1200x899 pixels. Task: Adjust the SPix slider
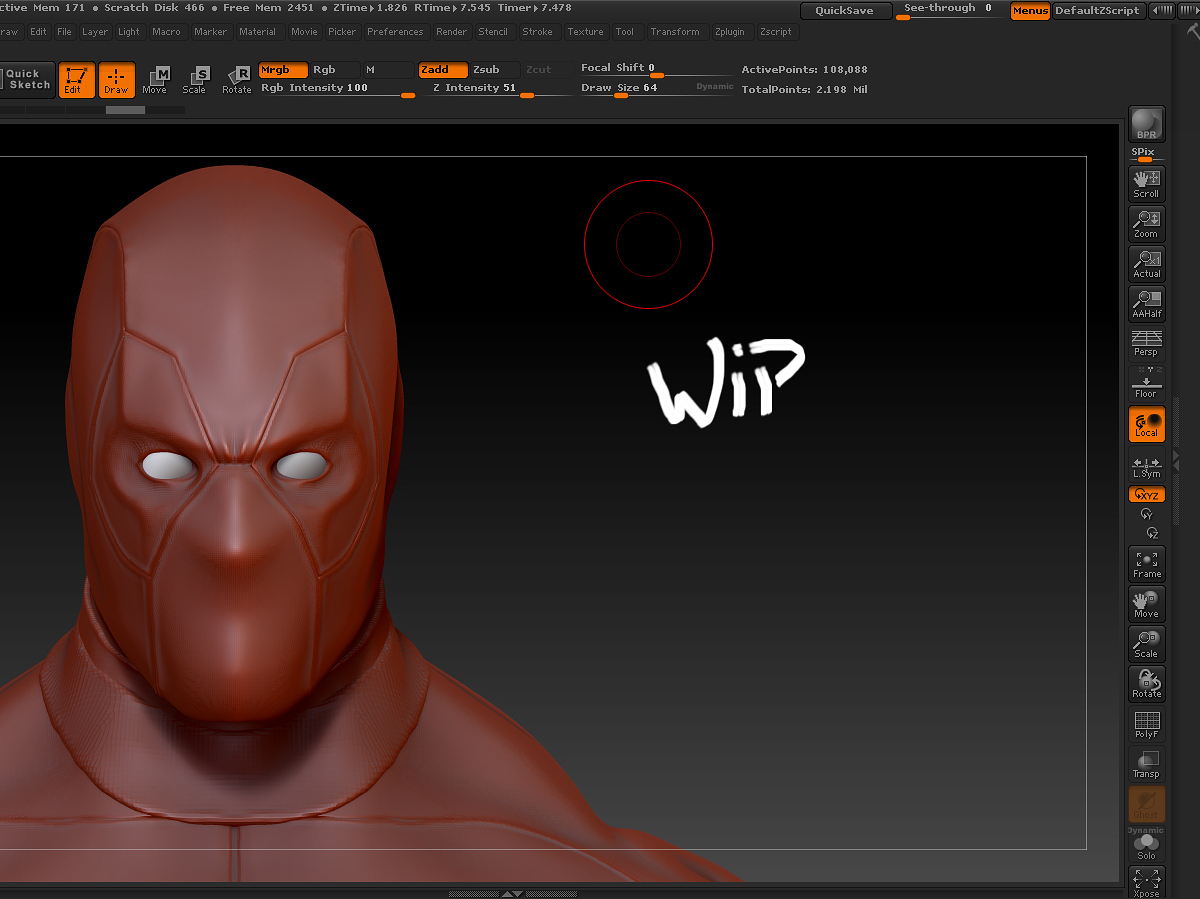pos(1146,155)
